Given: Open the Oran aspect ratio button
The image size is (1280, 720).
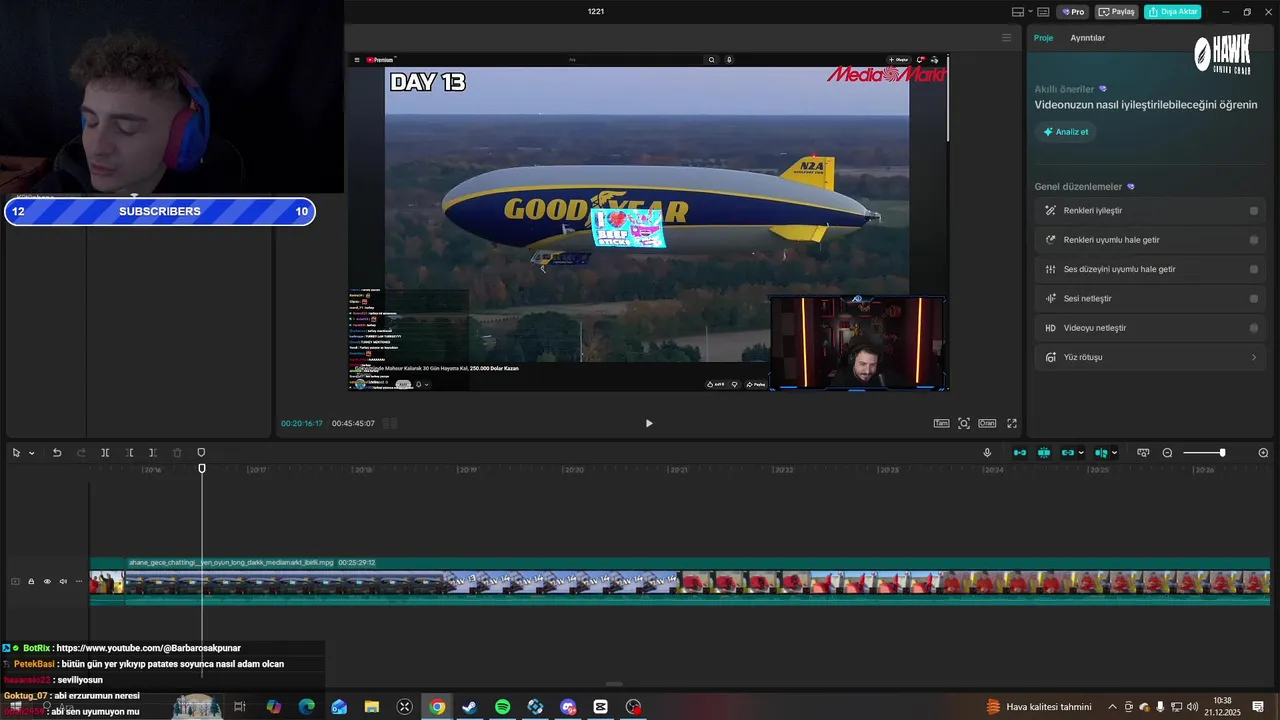Looking at the screenshot, I should [x=987, y=423].
